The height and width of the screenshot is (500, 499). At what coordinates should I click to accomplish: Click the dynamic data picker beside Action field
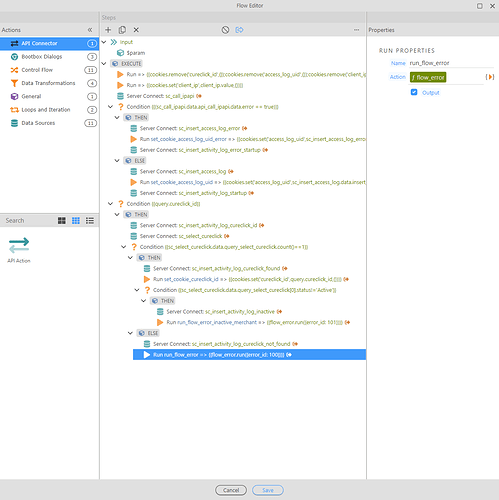[490, 77]
